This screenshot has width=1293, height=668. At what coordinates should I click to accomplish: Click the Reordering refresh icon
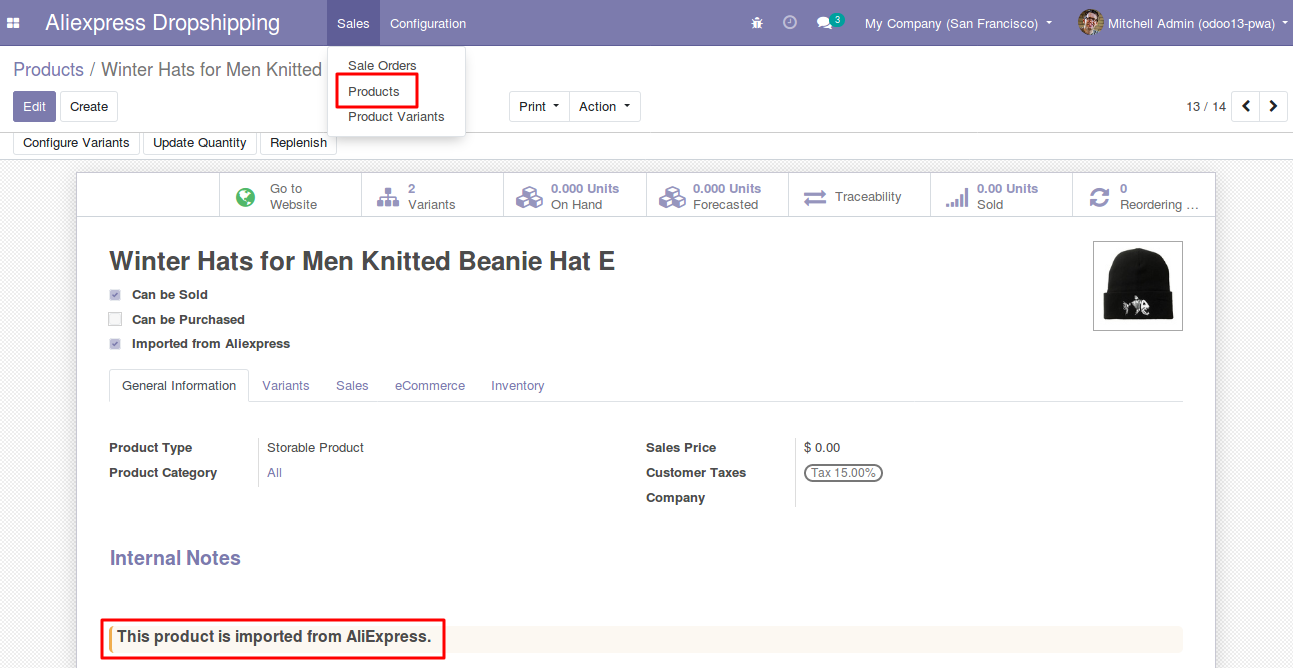point(1100,197)
